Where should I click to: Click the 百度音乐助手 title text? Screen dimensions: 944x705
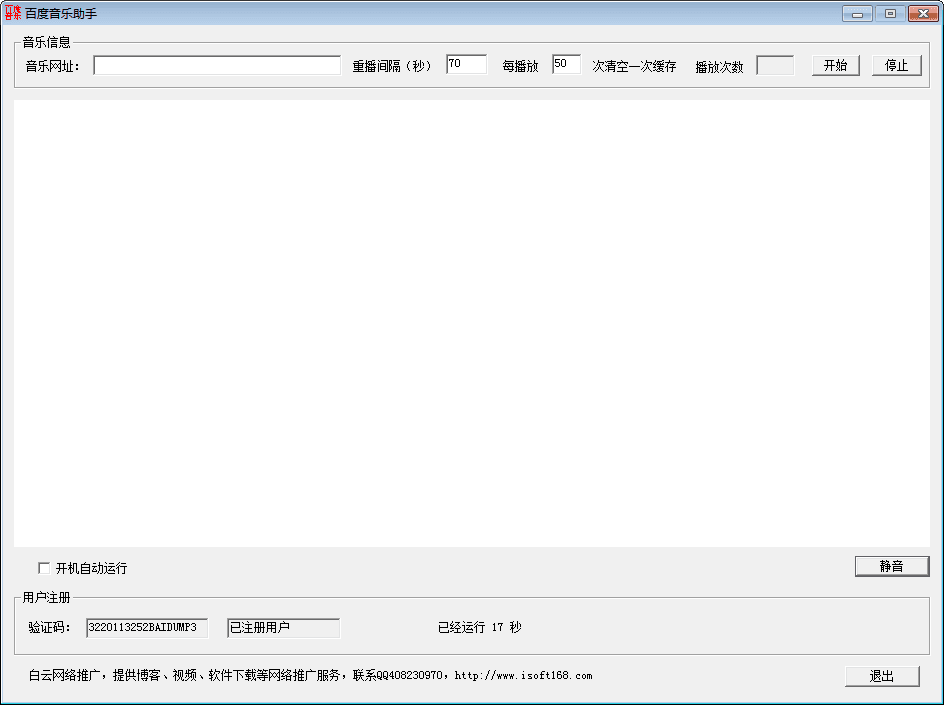coord(62,13)
